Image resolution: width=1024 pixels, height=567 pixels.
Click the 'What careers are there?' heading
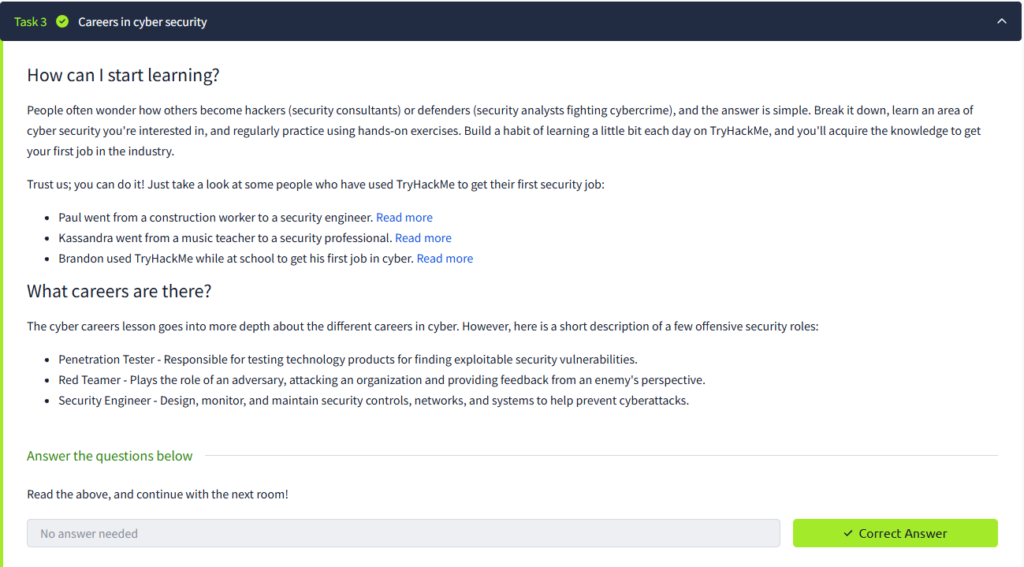tap(119, 291)
